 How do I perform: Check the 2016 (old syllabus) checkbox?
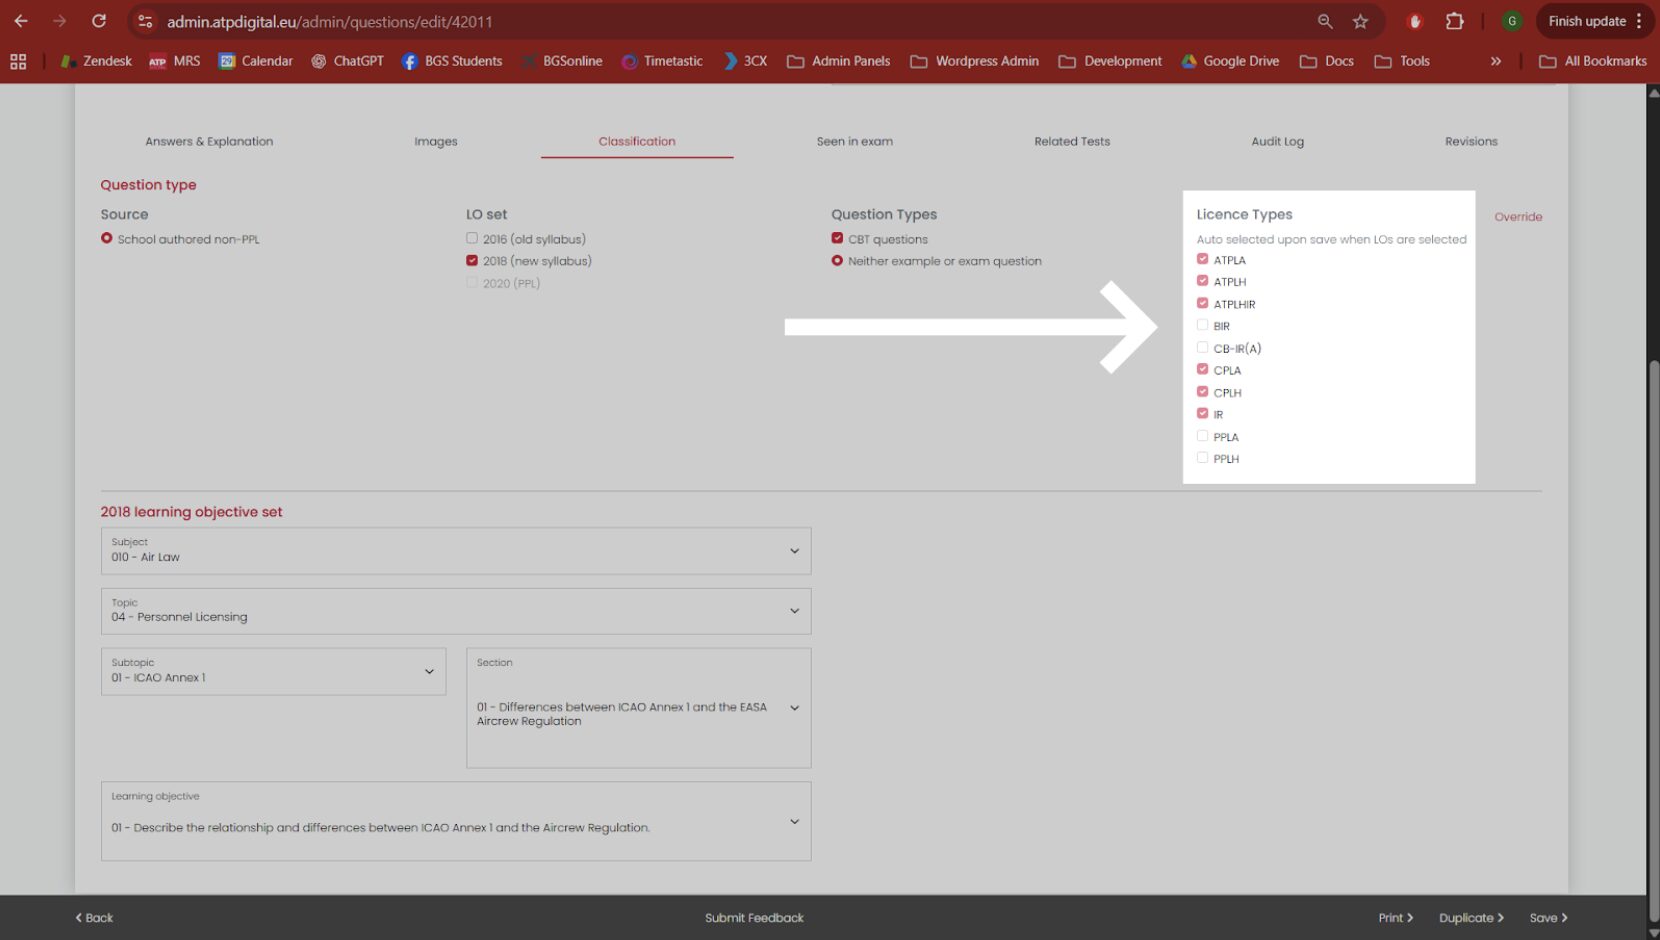472,238
